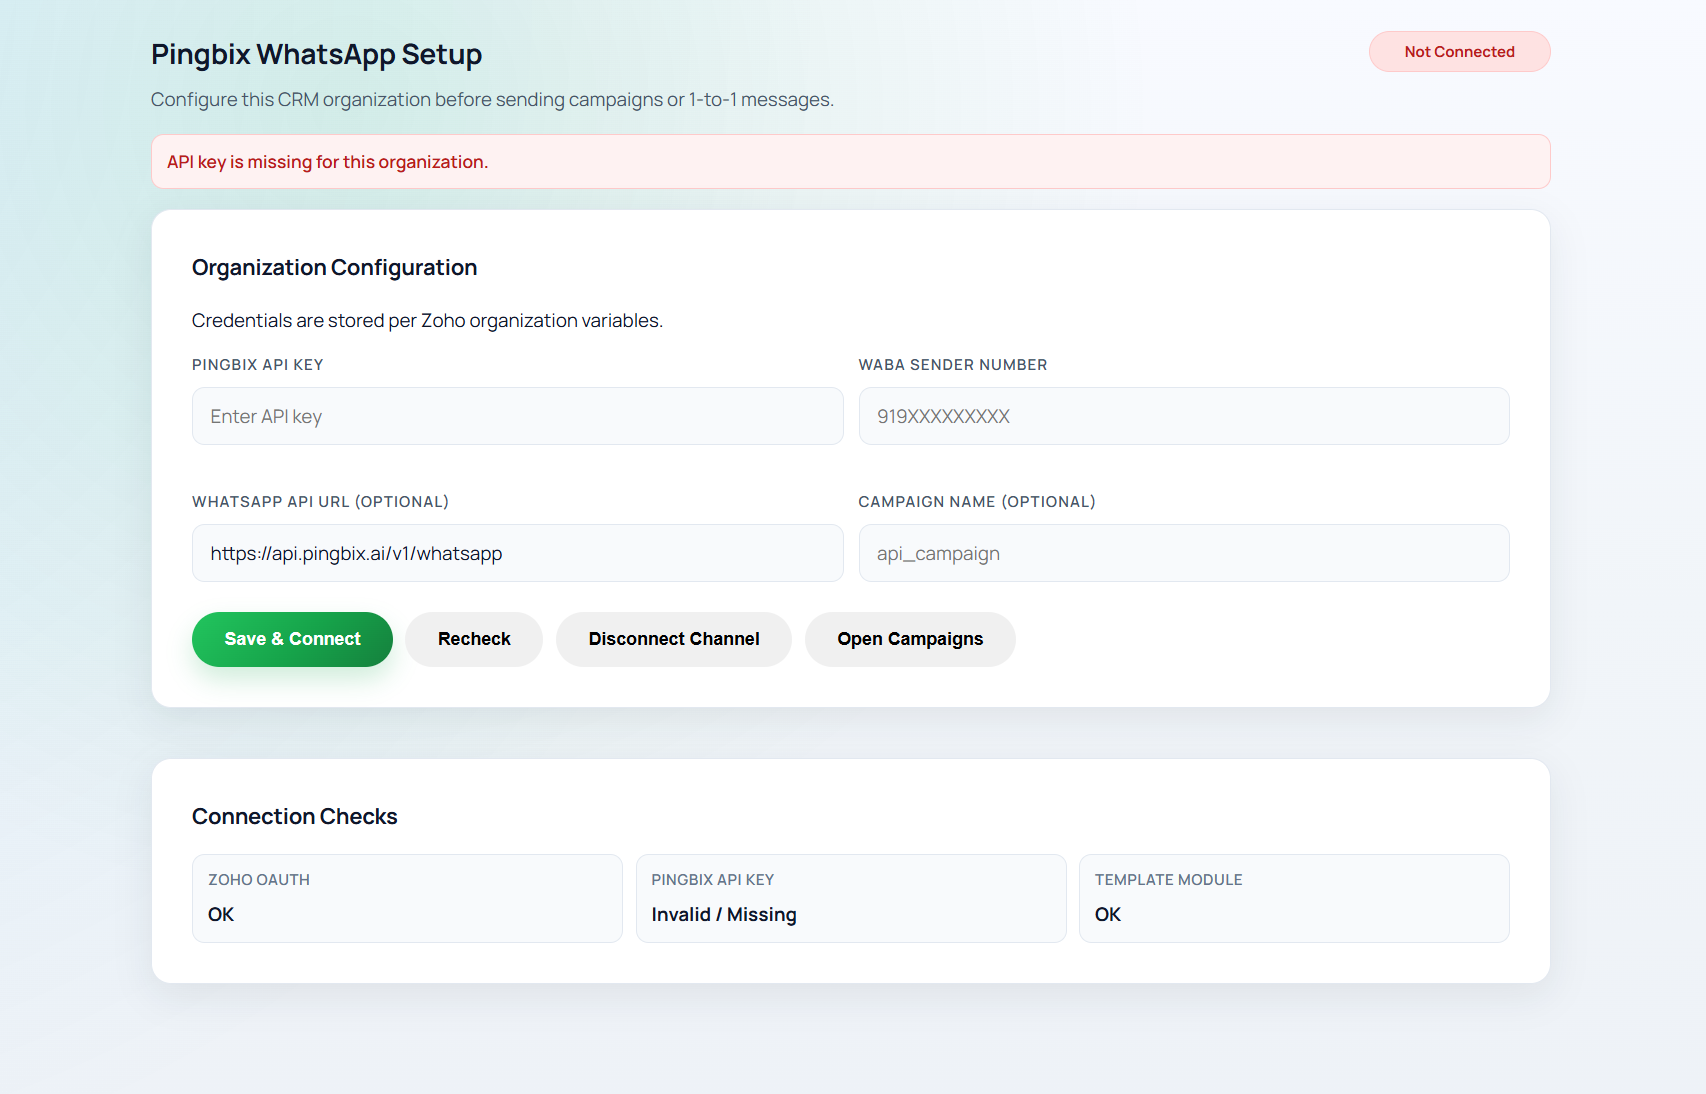
Task: Open Campaigns via its button
Action: point(909,639)
